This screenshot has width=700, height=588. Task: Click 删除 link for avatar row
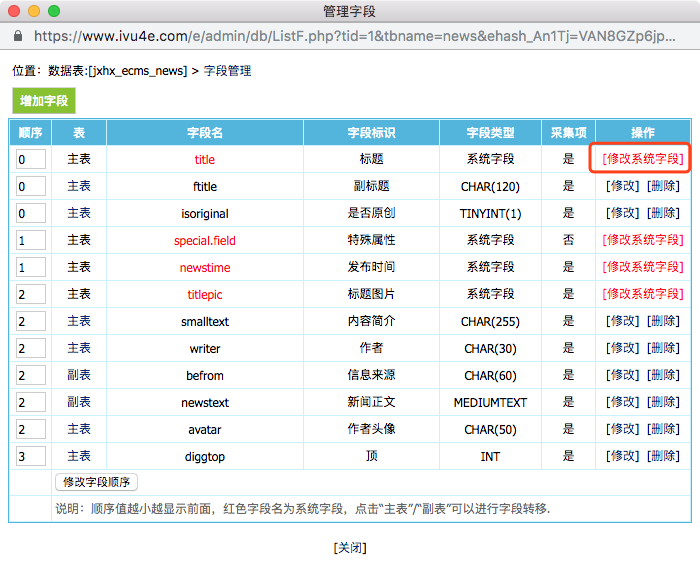click(662, 429)
